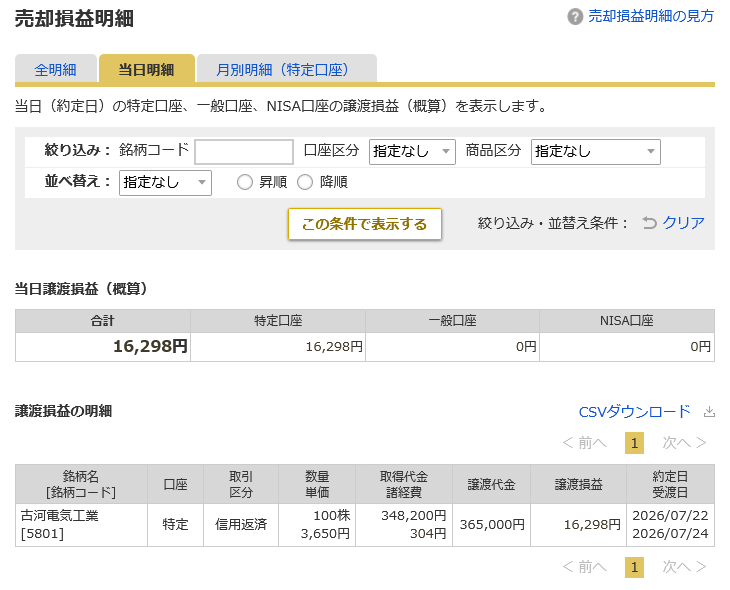Go to previous page using upper ＜前へ
Screen dimensions: 730x590
(585, 442)
